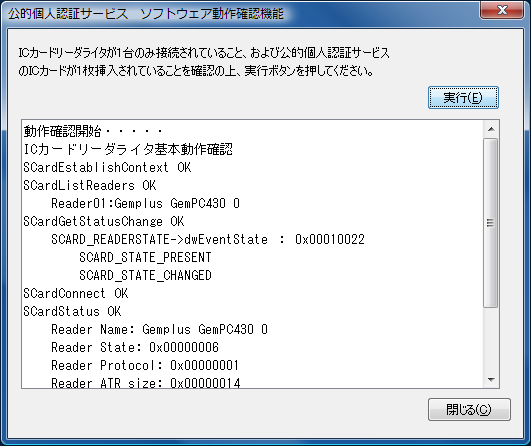Viewport: 531px width, 446px height.
Task: Click the SCardGetStatusChange OK line
Action: [x=104, y=221]
